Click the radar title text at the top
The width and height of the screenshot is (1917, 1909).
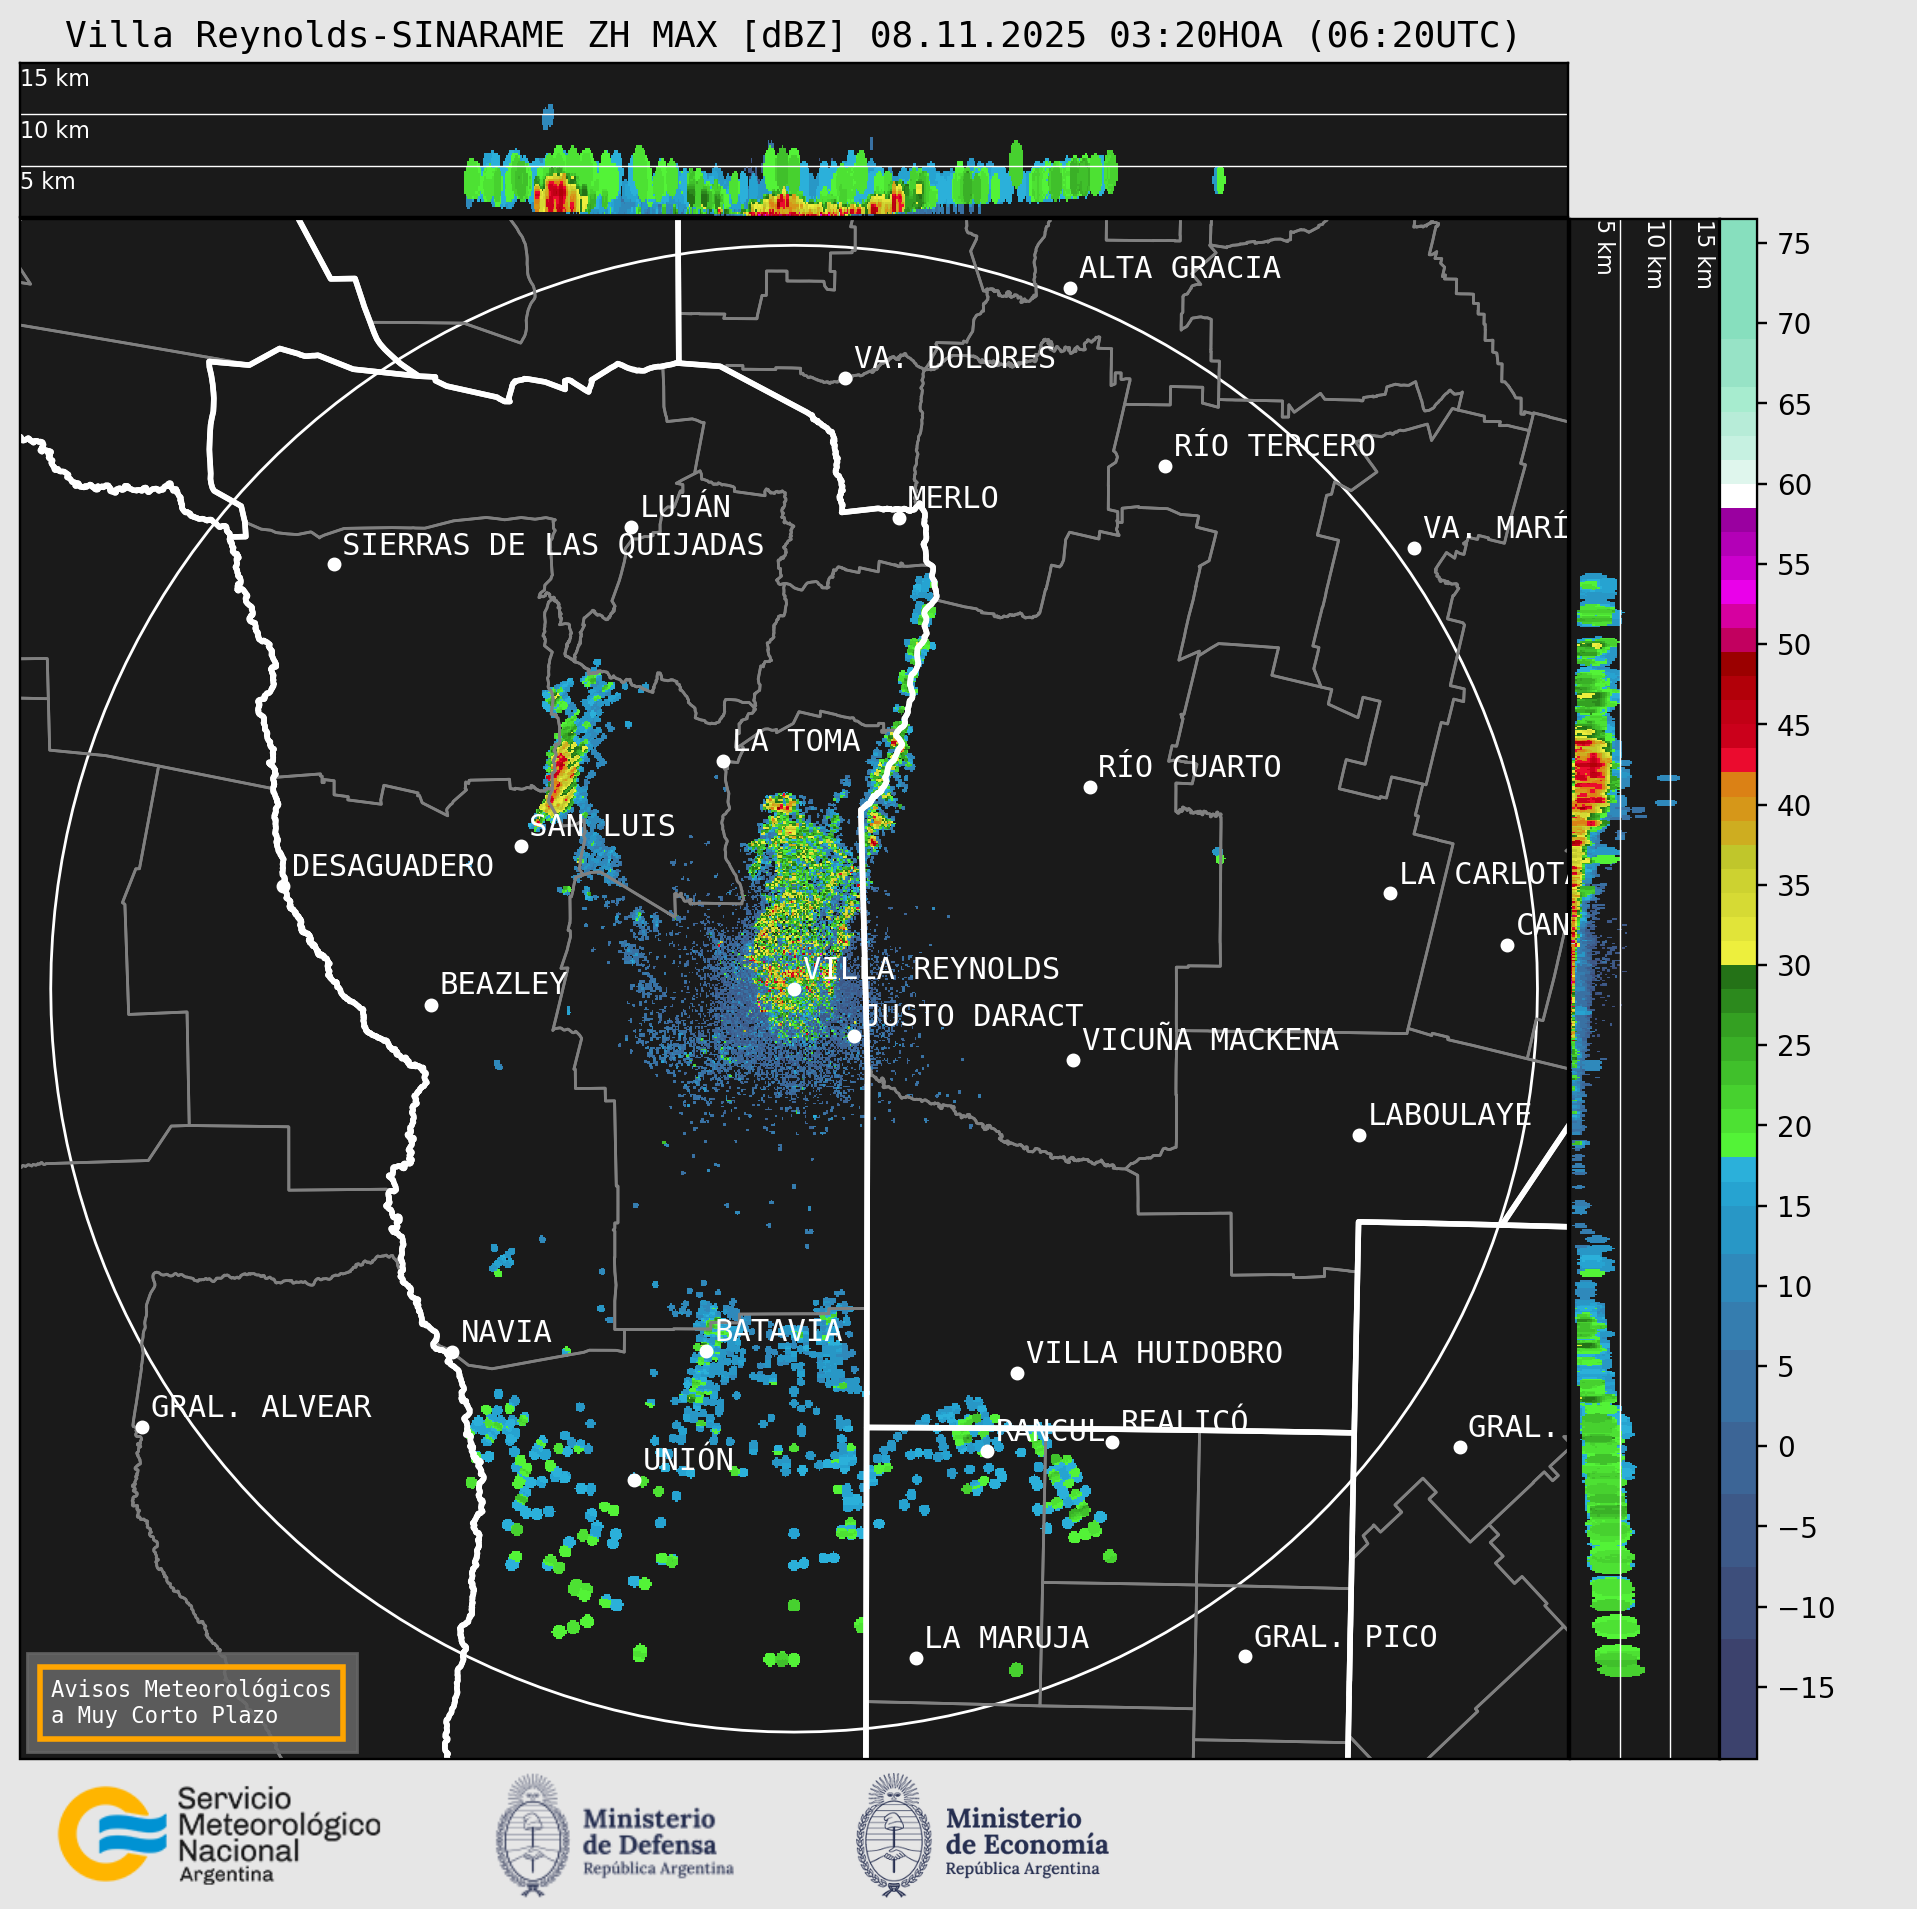[x=792, y=35]
